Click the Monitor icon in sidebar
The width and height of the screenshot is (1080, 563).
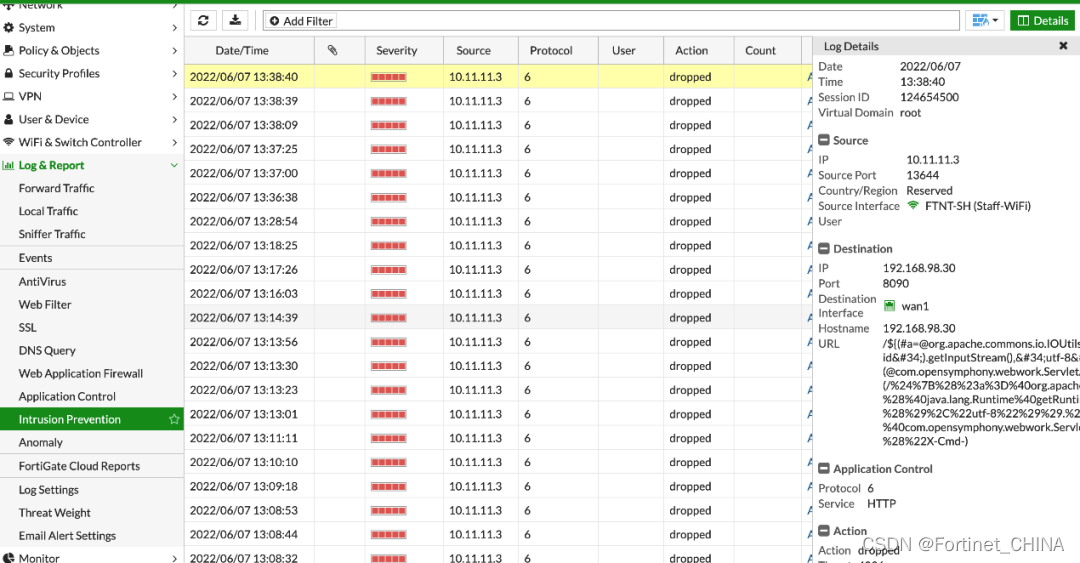pyautogui.click(x=8, y=557)
